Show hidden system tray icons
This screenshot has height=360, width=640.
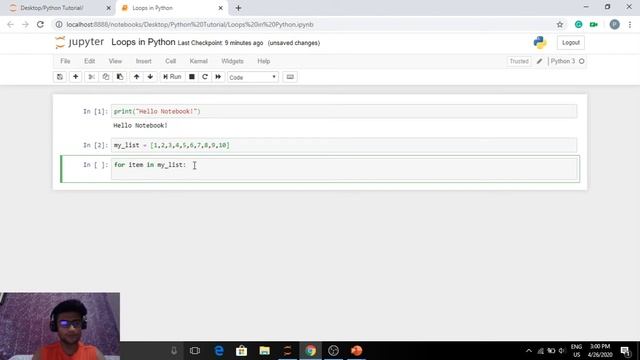point(529,351)
